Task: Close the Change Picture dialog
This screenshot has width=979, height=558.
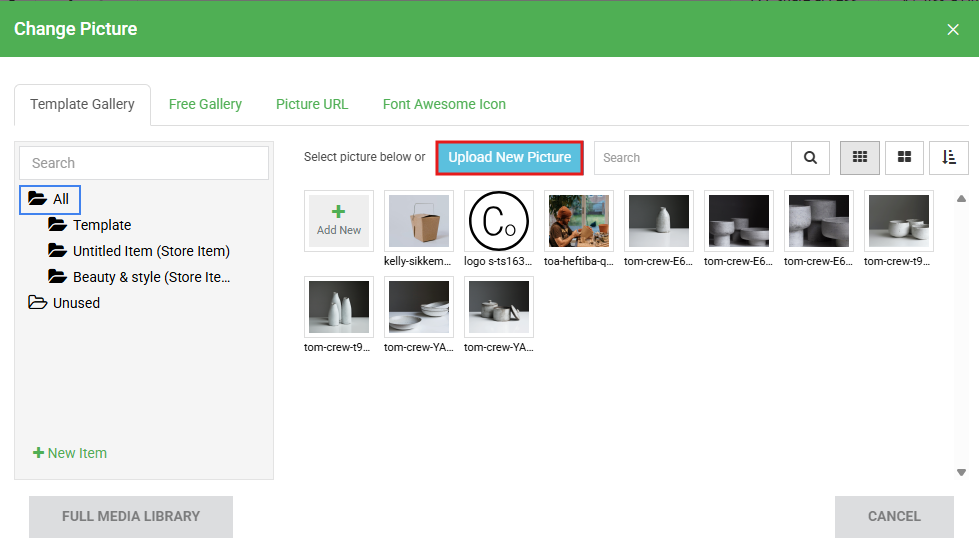Action: tap(952, 29)
